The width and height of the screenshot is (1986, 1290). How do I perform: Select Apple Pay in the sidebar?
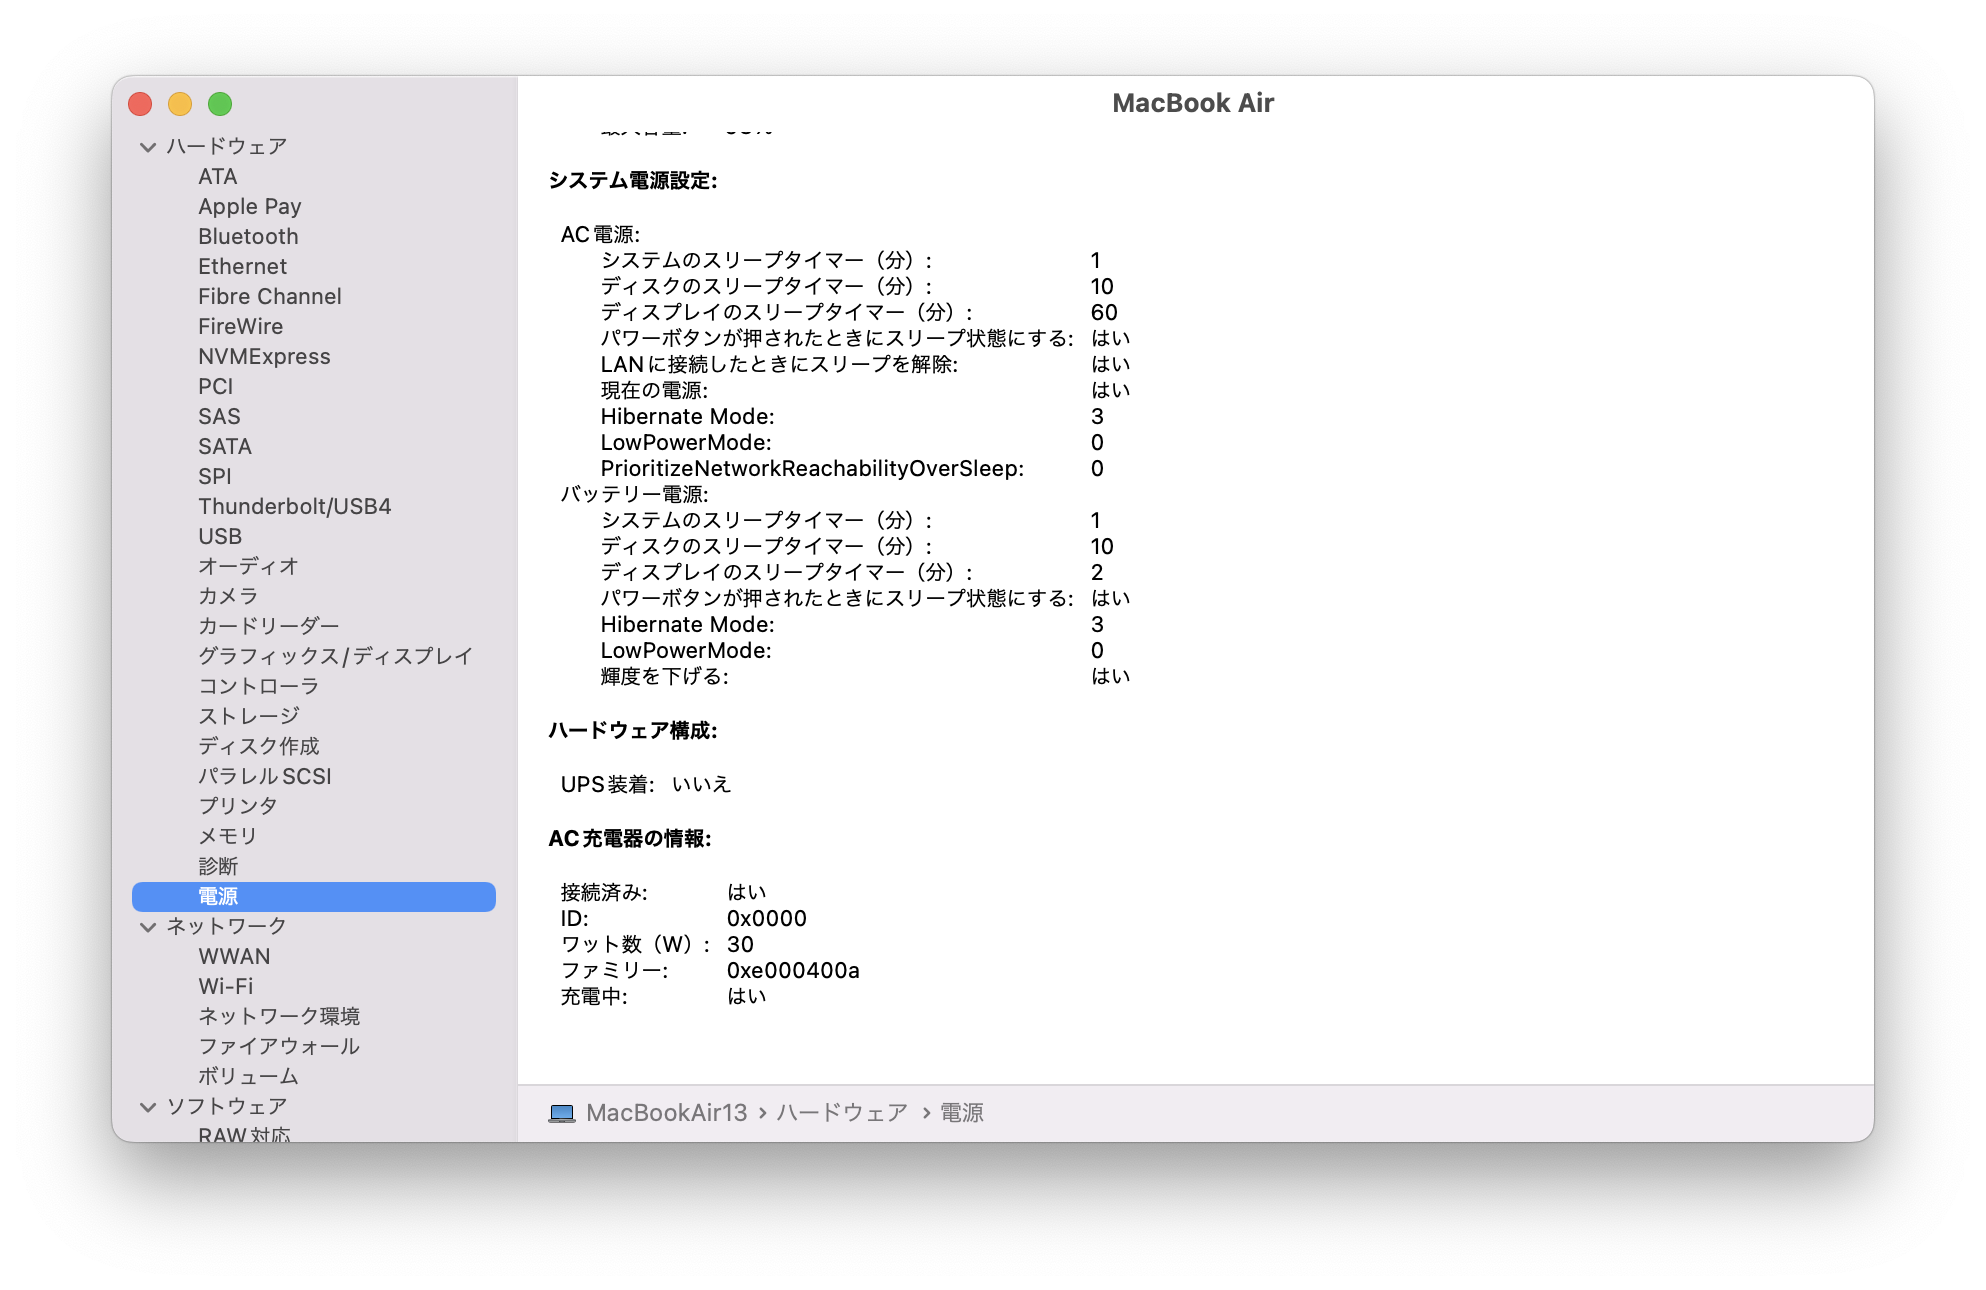249,207
